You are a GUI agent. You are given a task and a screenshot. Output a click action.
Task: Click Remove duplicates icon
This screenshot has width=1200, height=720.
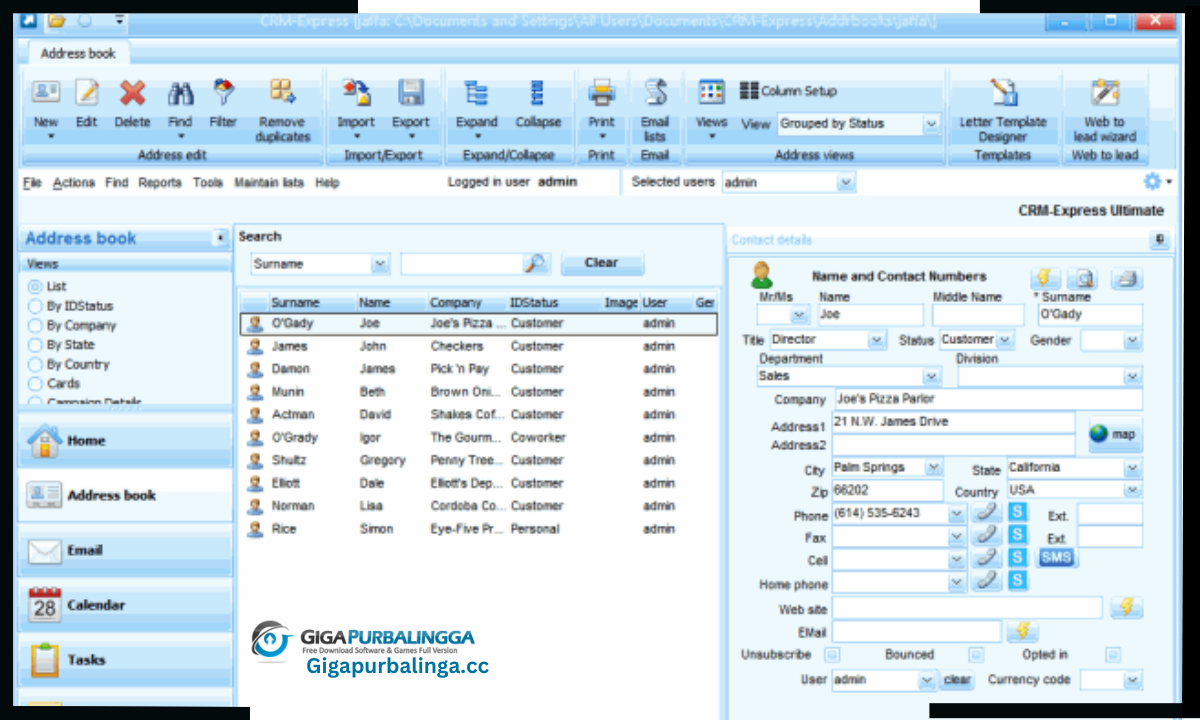283,94
